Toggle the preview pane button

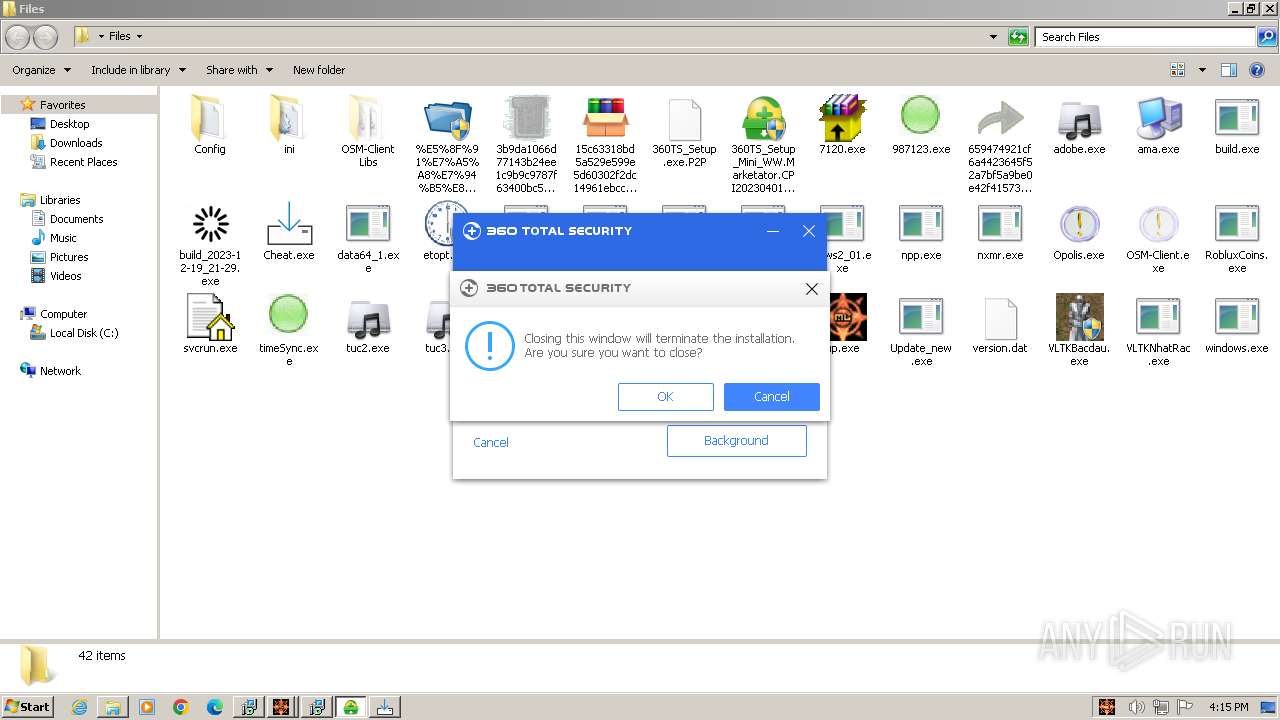(1229, 70)
